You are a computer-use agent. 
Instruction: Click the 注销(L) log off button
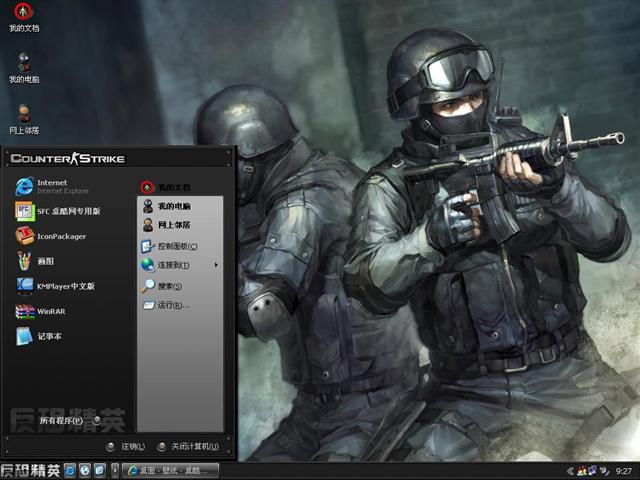pos(125,446)
